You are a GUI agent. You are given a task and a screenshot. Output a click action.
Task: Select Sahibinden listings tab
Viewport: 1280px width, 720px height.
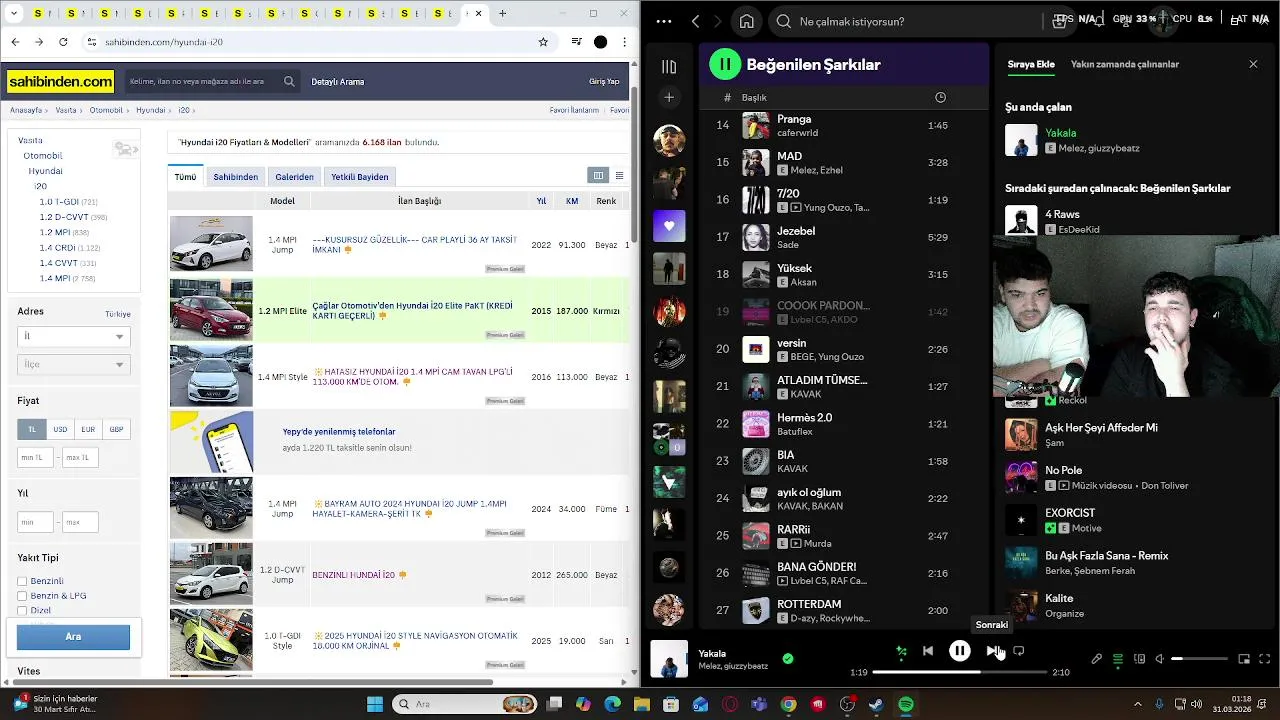(x=236, y=177)
